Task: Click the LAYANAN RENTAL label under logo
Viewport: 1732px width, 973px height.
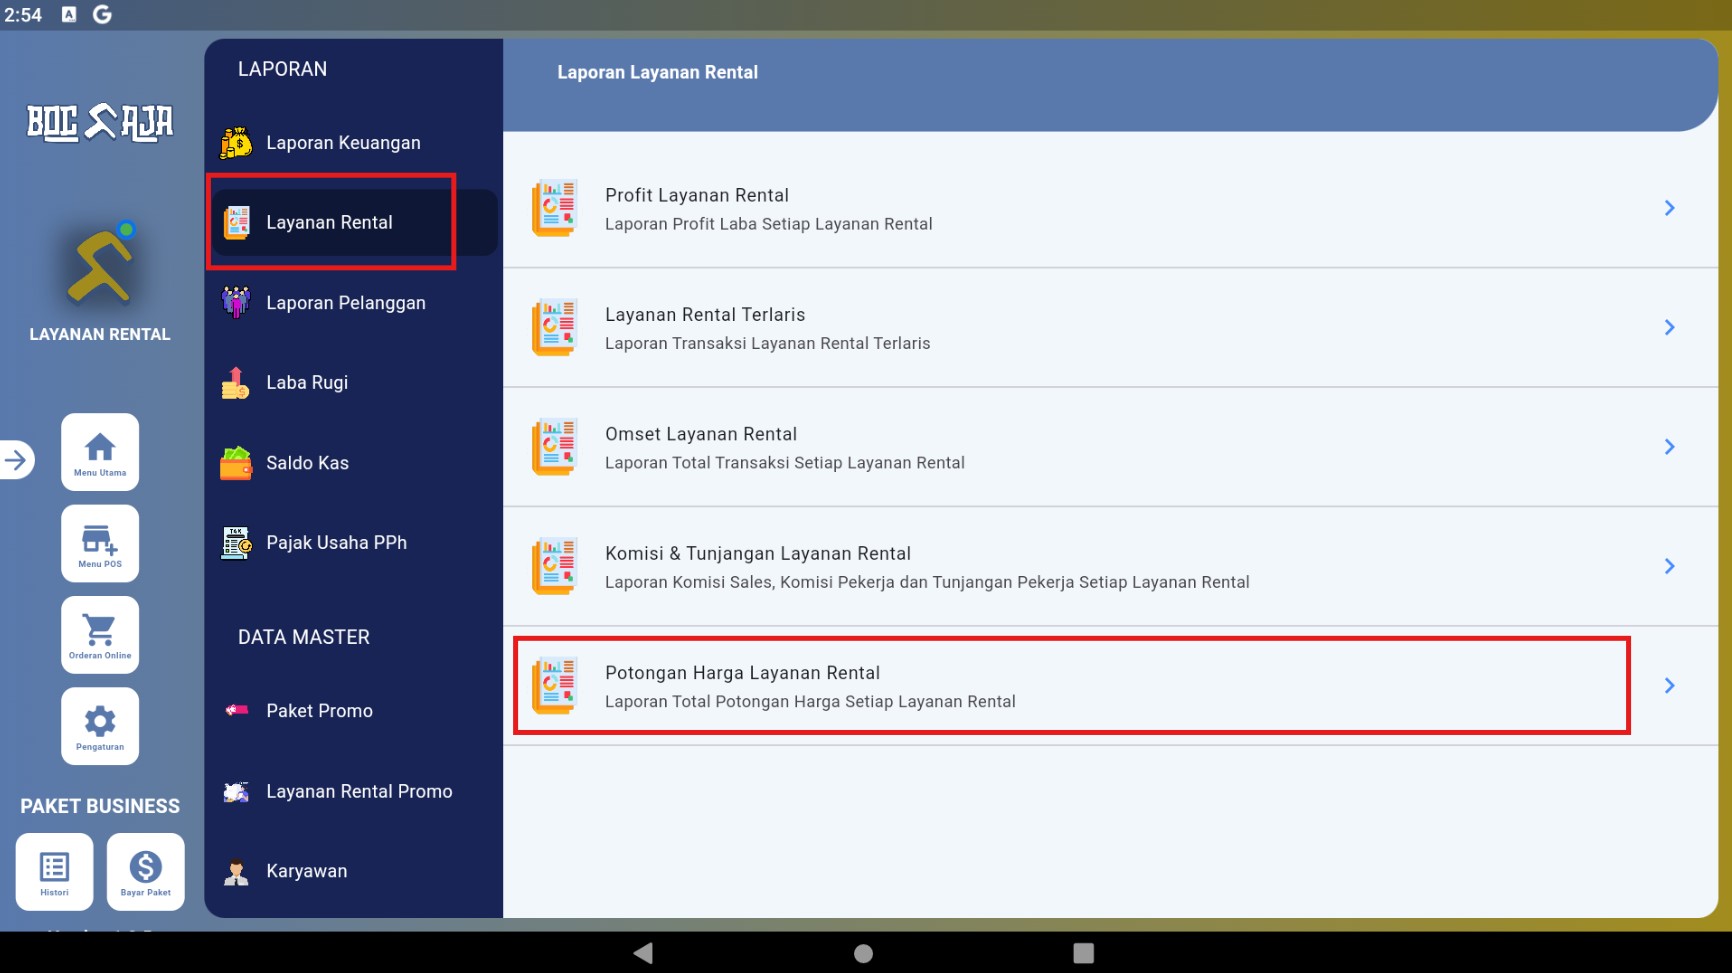Action: click(x=100, y=334)
